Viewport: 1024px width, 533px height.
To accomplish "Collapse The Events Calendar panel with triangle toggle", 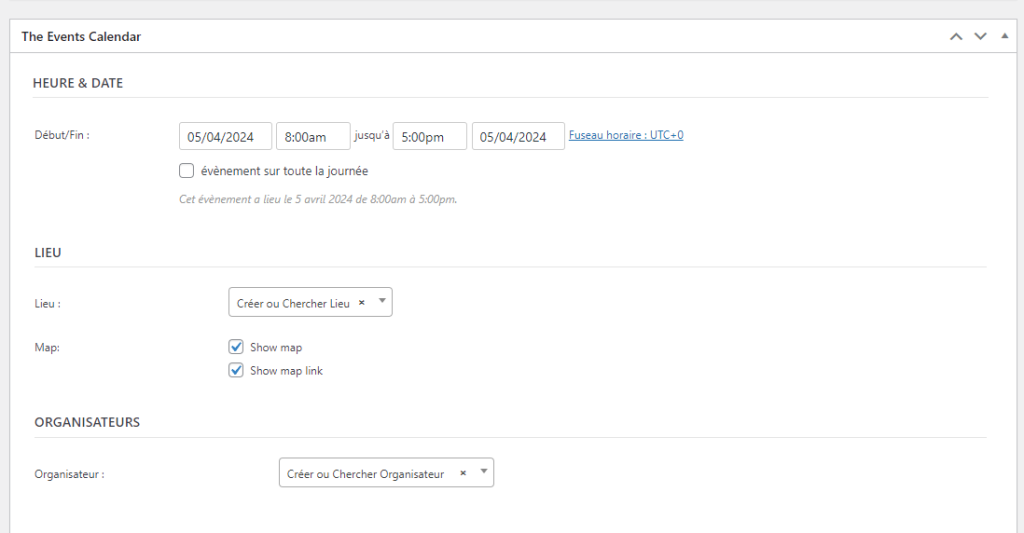I will tap(1004, 36).
